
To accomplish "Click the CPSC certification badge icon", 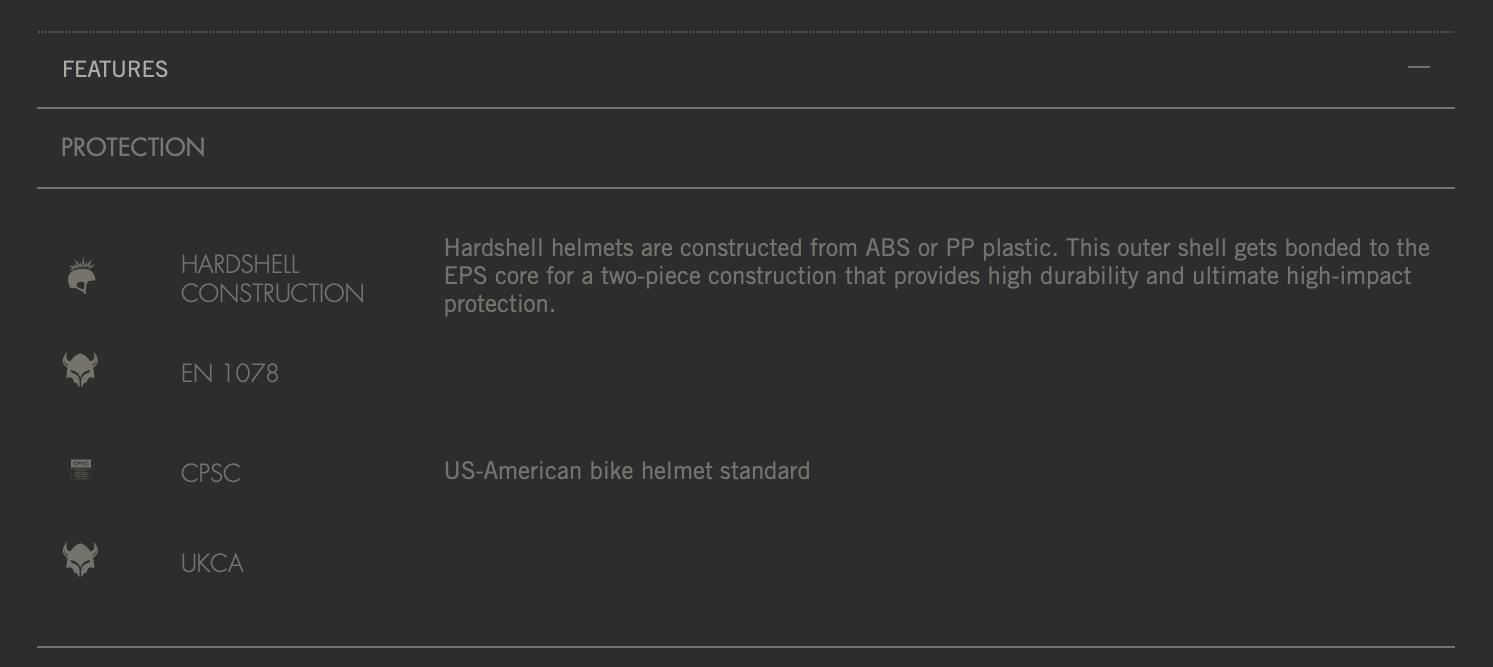I will (x=81, y=469).
